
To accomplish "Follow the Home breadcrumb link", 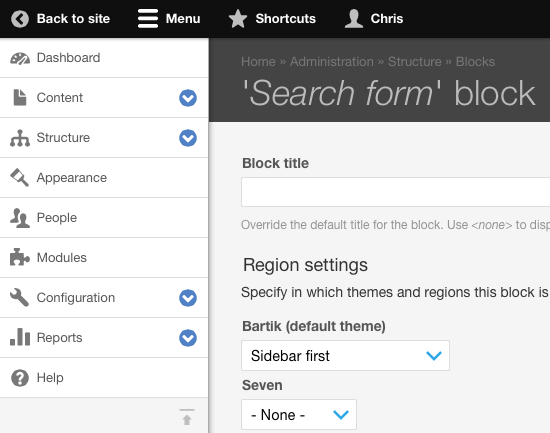I will (x=258, y=62).
